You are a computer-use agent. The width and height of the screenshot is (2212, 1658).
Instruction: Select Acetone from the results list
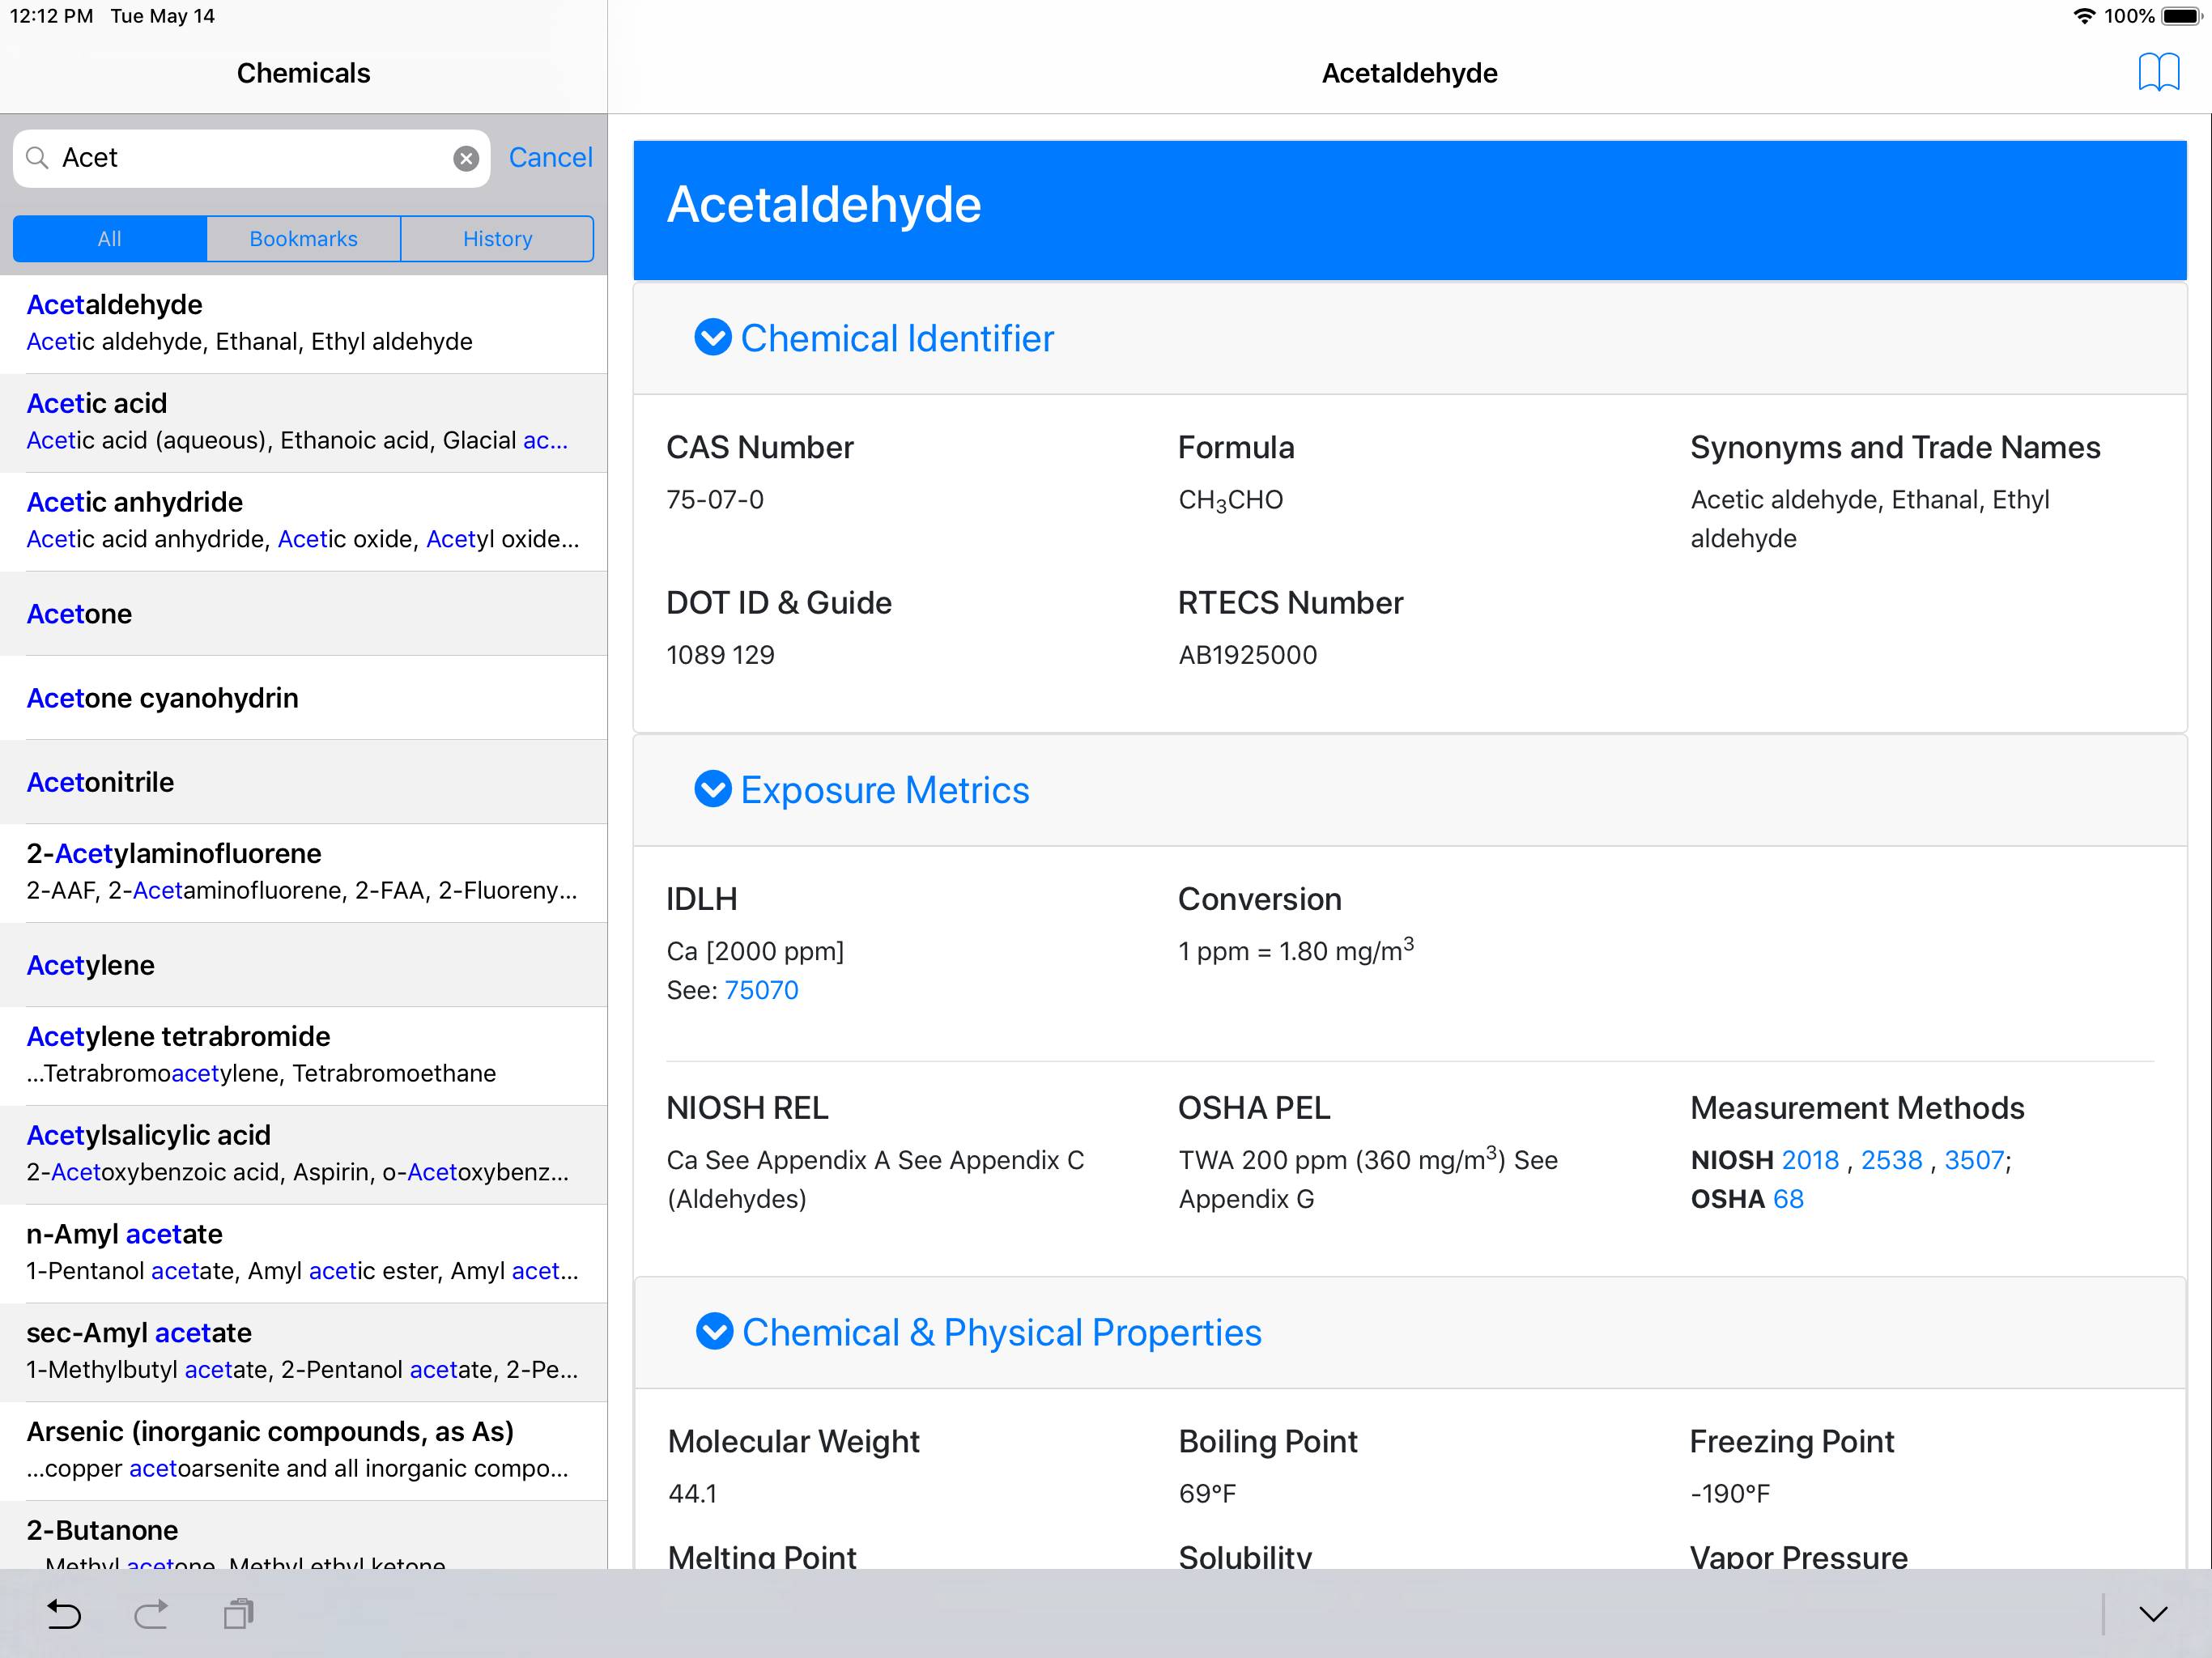pyautogui.click(x=80, y=613)
